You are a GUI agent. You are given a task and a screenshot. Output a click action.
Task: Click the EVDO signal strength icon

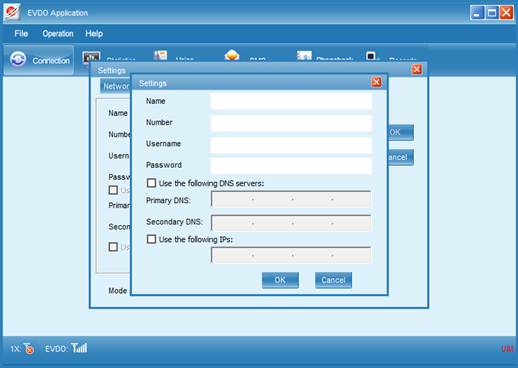79,348
